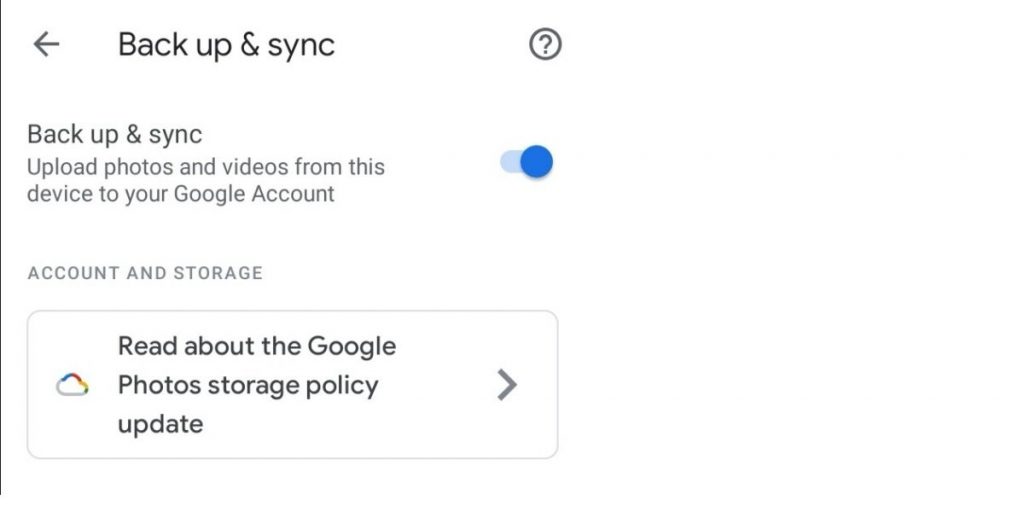Click the word "Google" in the storage card

[x=350, y=346]
